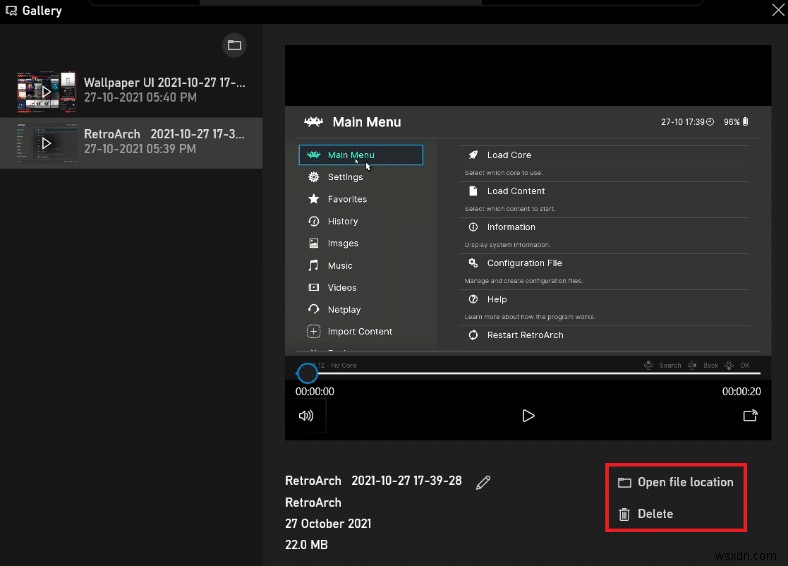Screen dimensions: 788x566
Task: Select the RetroArch clip thumbnail
Action: point(46,143)
